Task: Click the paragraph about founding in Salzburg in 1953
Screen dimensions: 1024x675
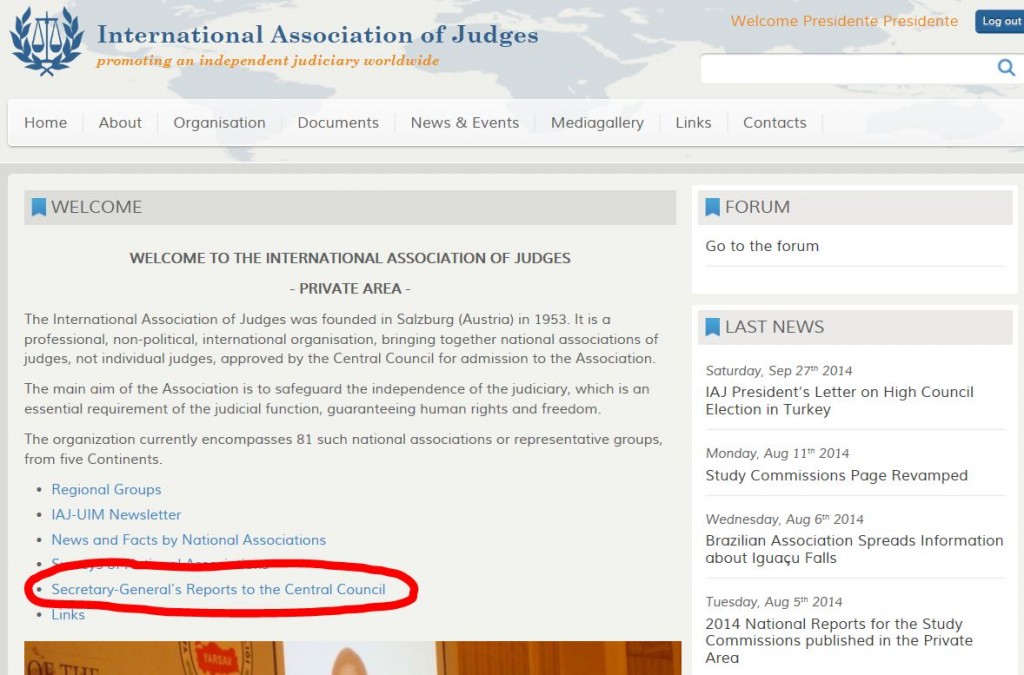Action: click(342, 339)
